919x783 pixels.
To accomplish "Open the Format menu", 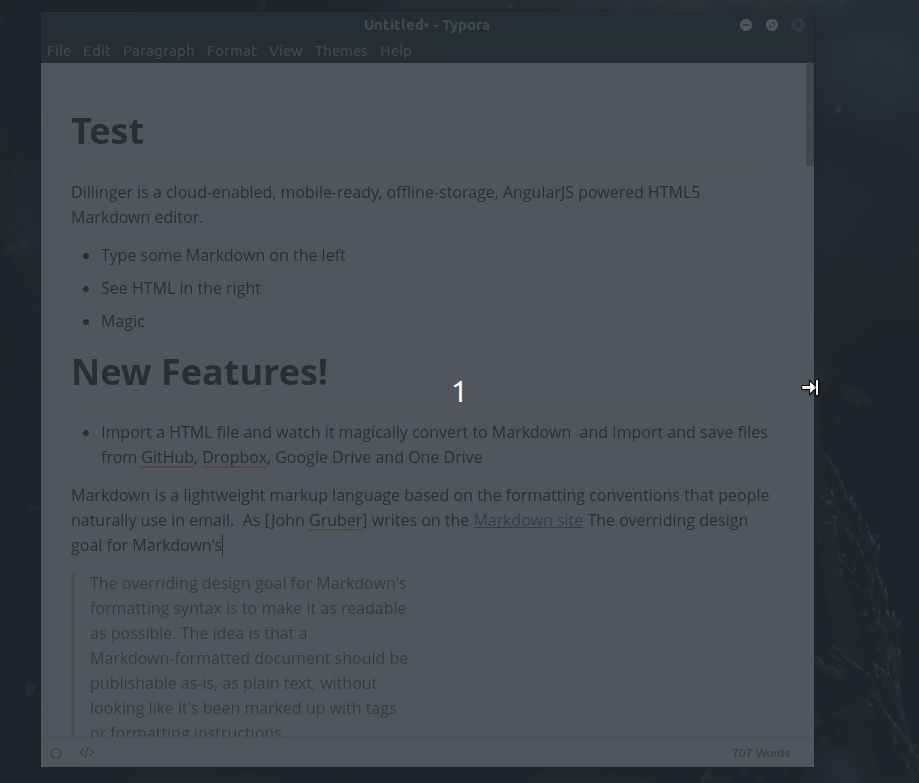I will [x=231, y=50].
